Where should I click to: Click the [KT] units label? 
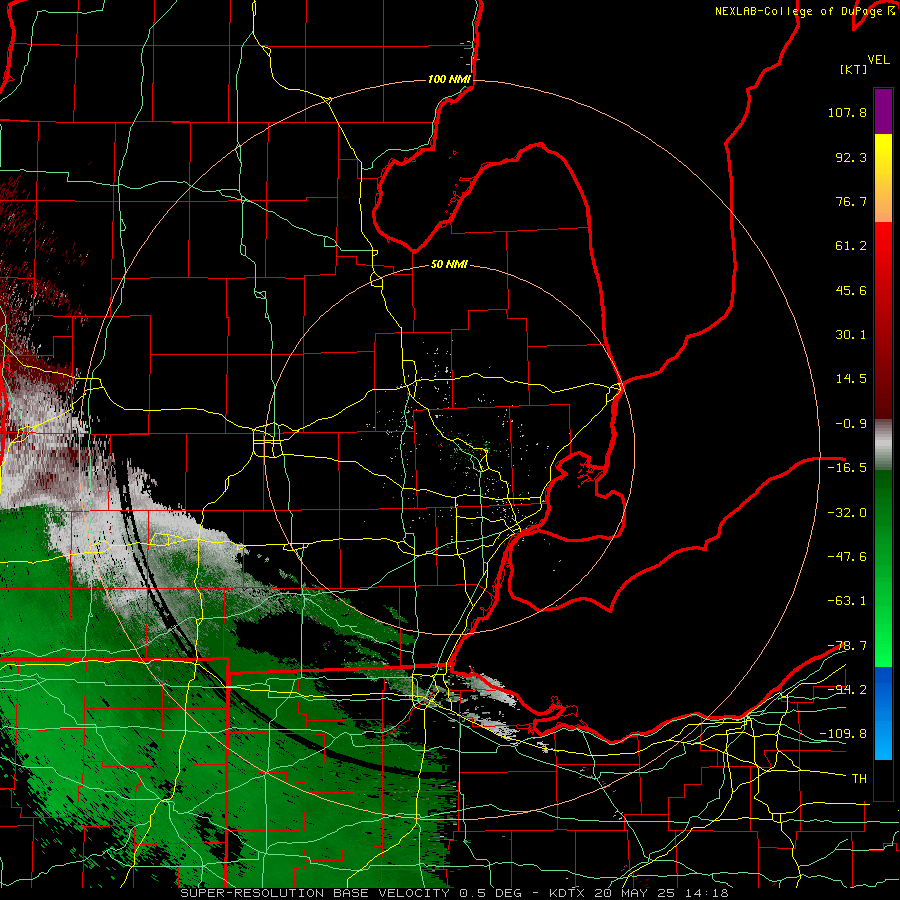pyautogui.click(x=853, y=69)
